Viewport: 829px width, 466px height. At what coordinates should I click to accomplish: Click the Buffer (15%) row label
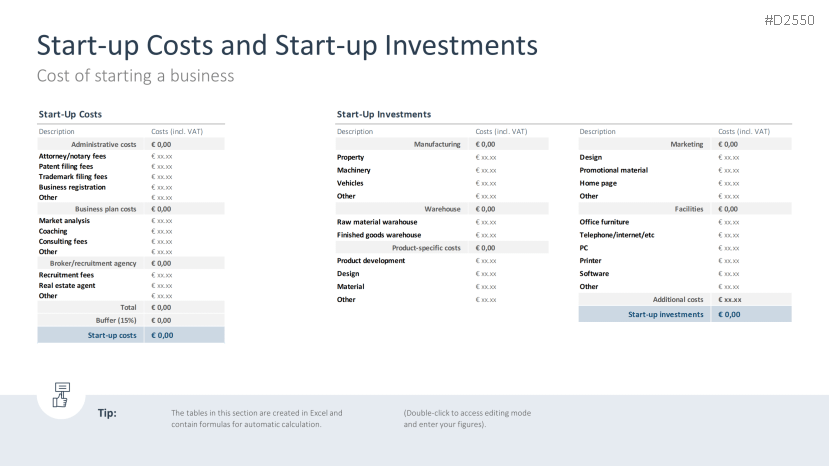click(x=116, y=320)
